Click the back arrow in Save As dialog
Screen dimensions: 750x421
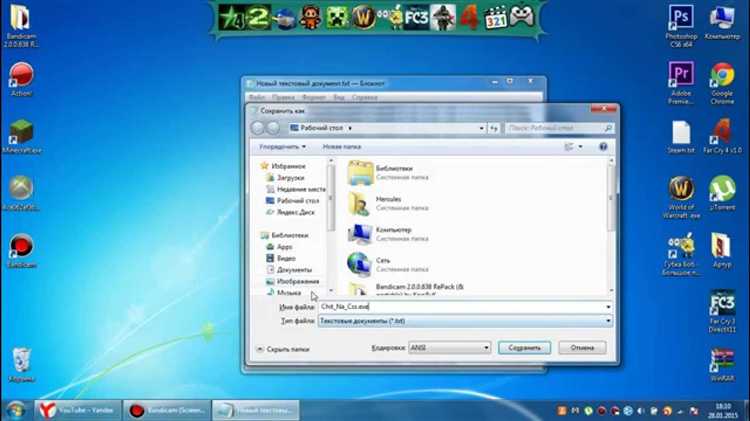click(258, 128)
